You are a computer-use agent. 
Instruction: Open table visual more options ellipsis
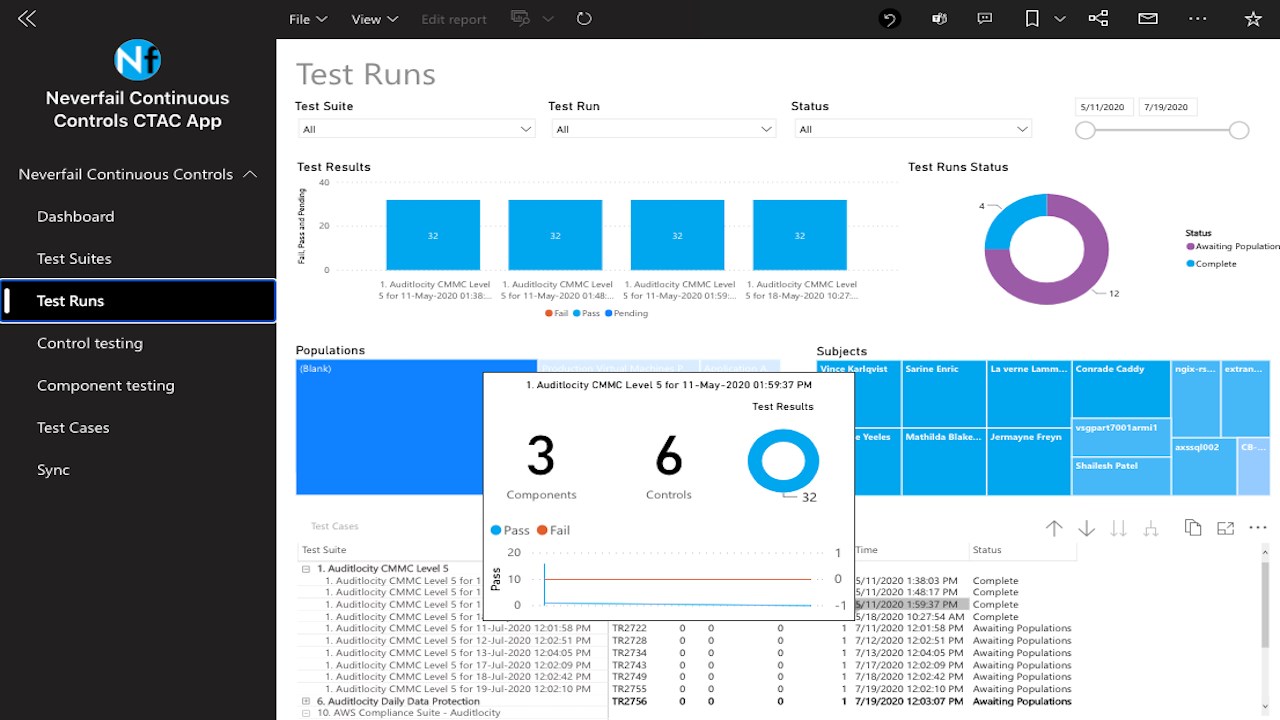coord(1258,528)
